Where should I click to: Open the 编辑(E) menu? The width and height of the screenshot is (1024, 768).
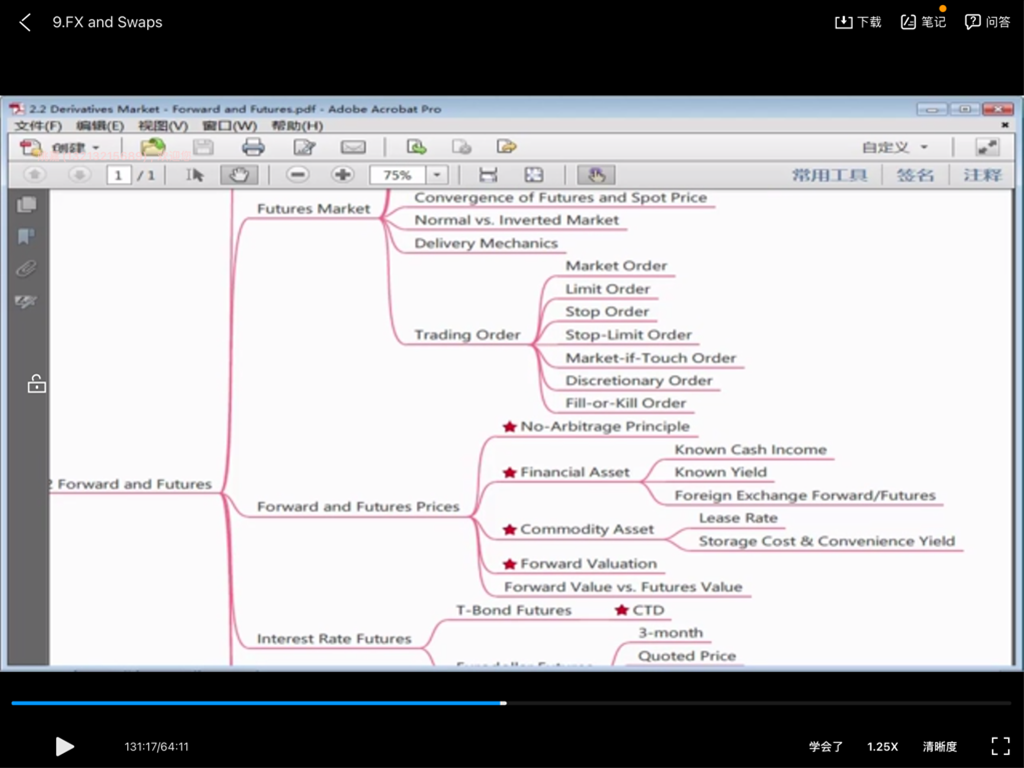(x=100, y=125)
